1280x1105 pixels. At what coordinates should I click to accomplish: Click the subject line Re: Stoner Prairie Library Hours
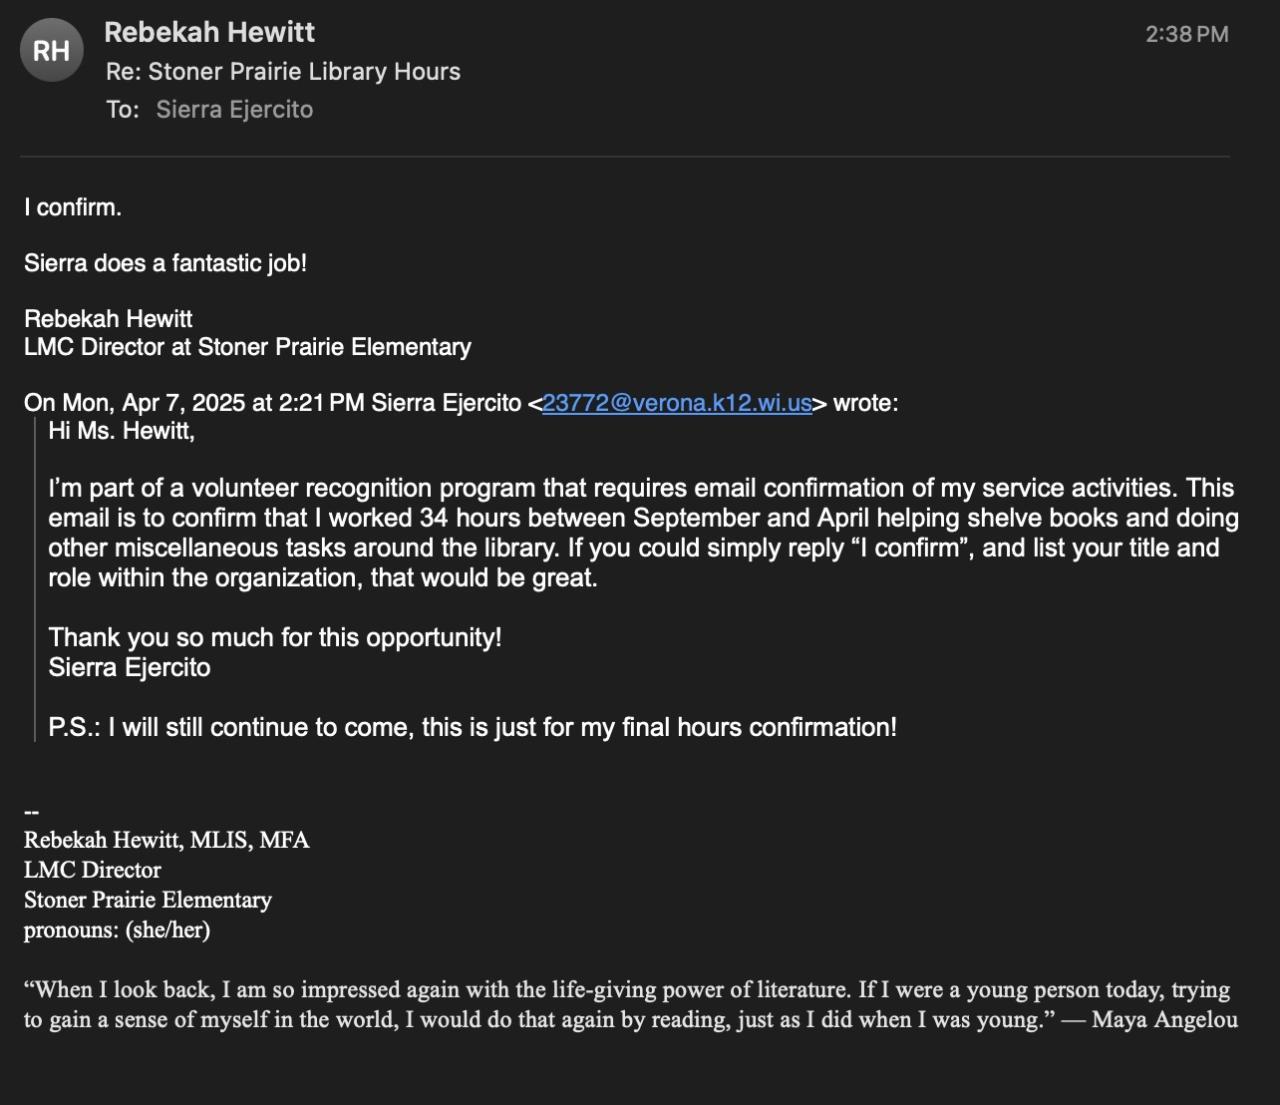click(x=283, y=72)
